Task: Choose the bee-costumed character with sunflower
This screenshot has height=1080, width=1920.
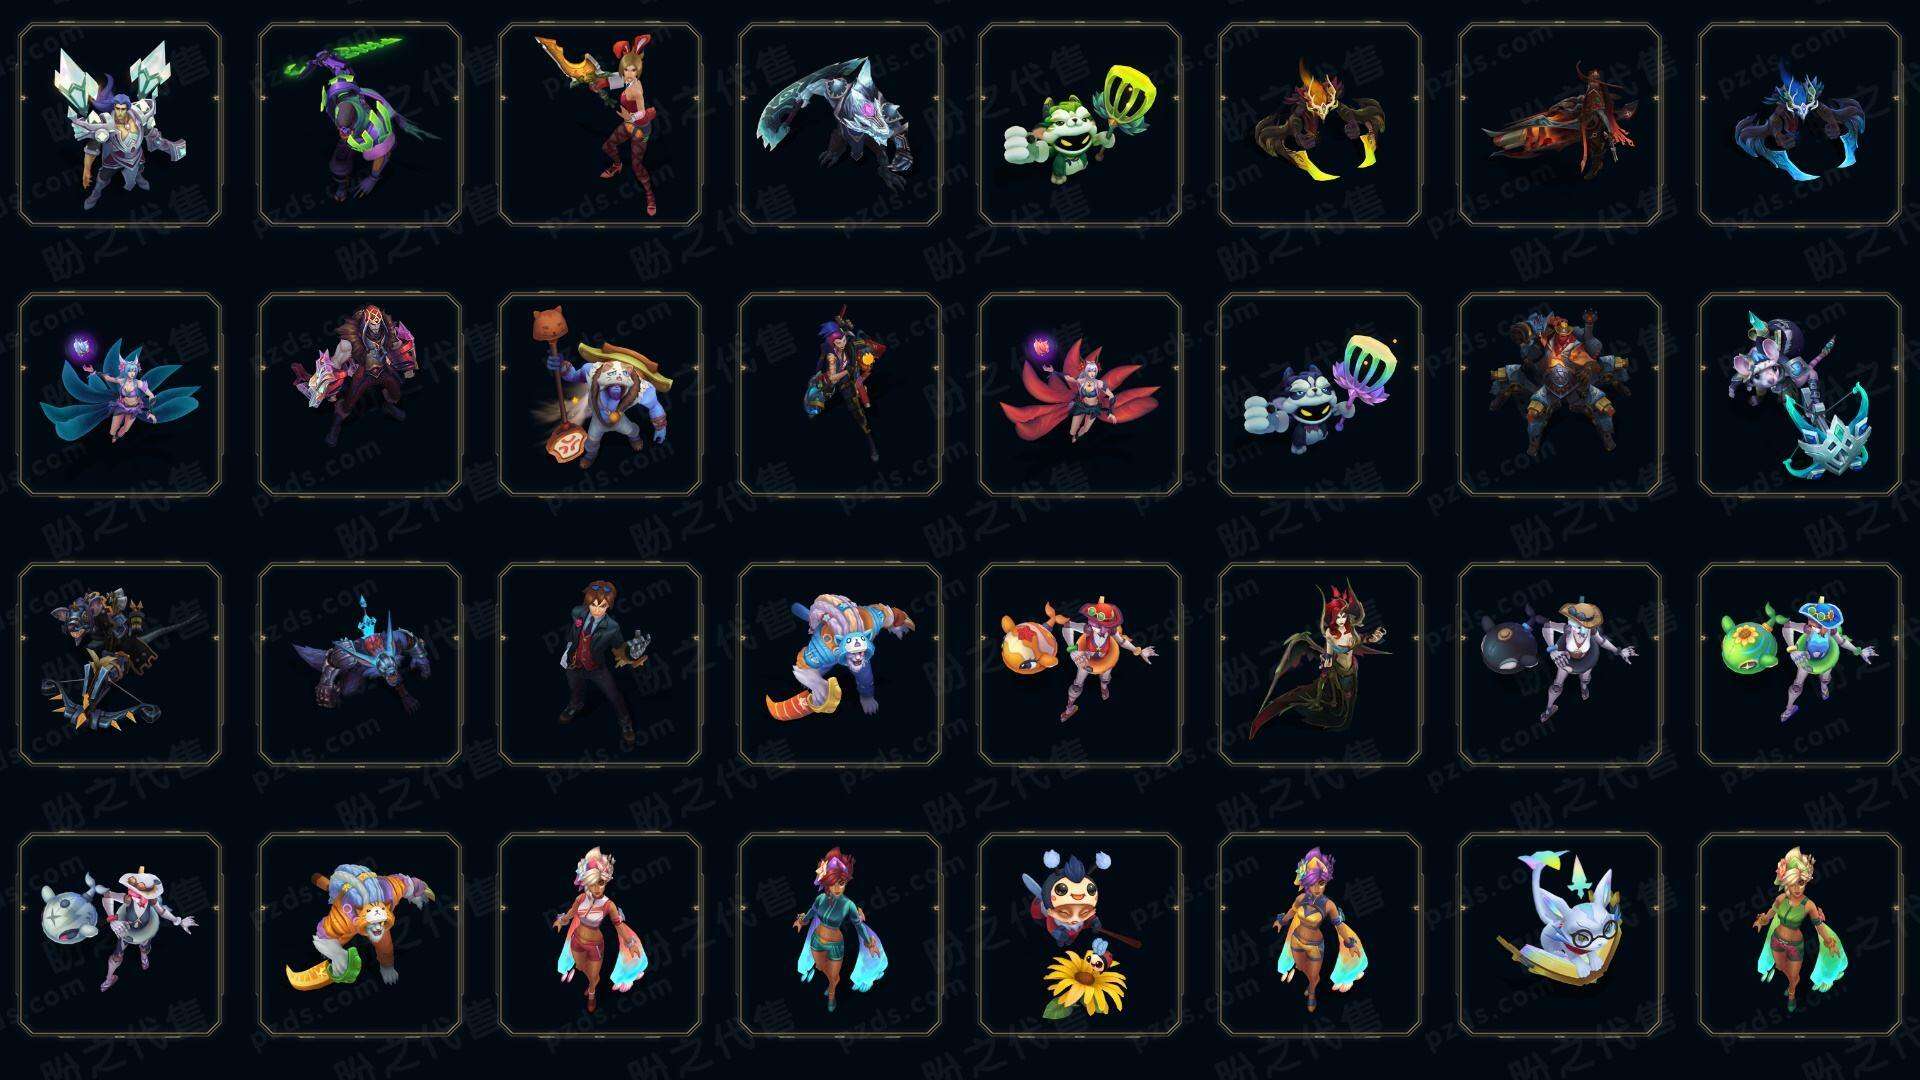Action: [1080, 934]
